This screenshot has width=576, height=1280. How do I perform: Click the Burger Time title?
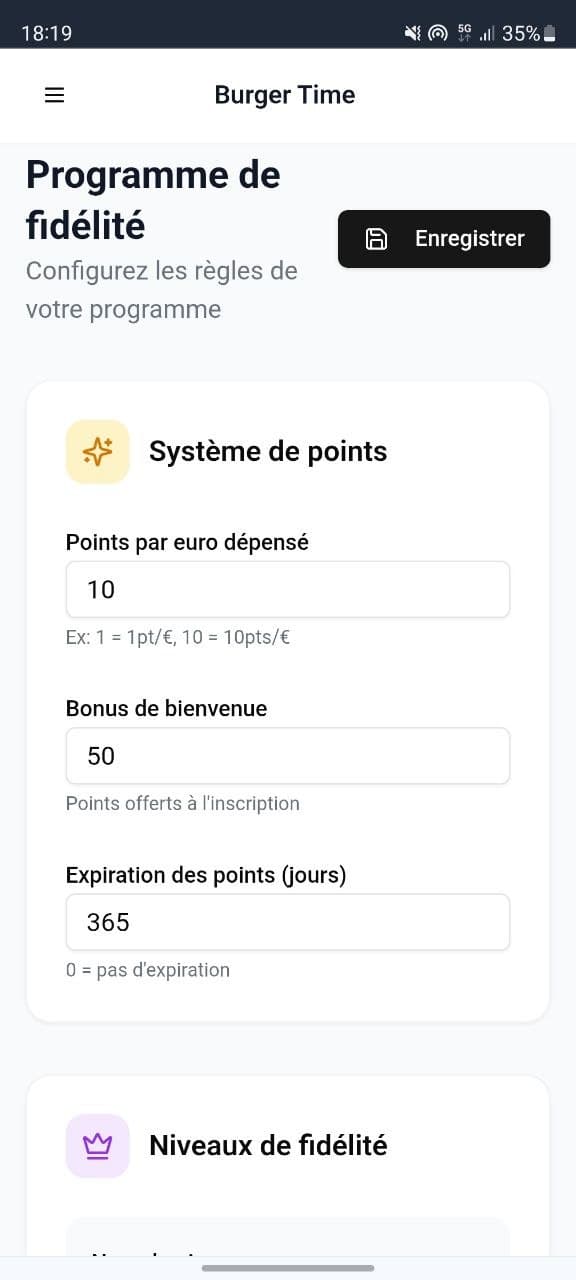coord(284,94)
